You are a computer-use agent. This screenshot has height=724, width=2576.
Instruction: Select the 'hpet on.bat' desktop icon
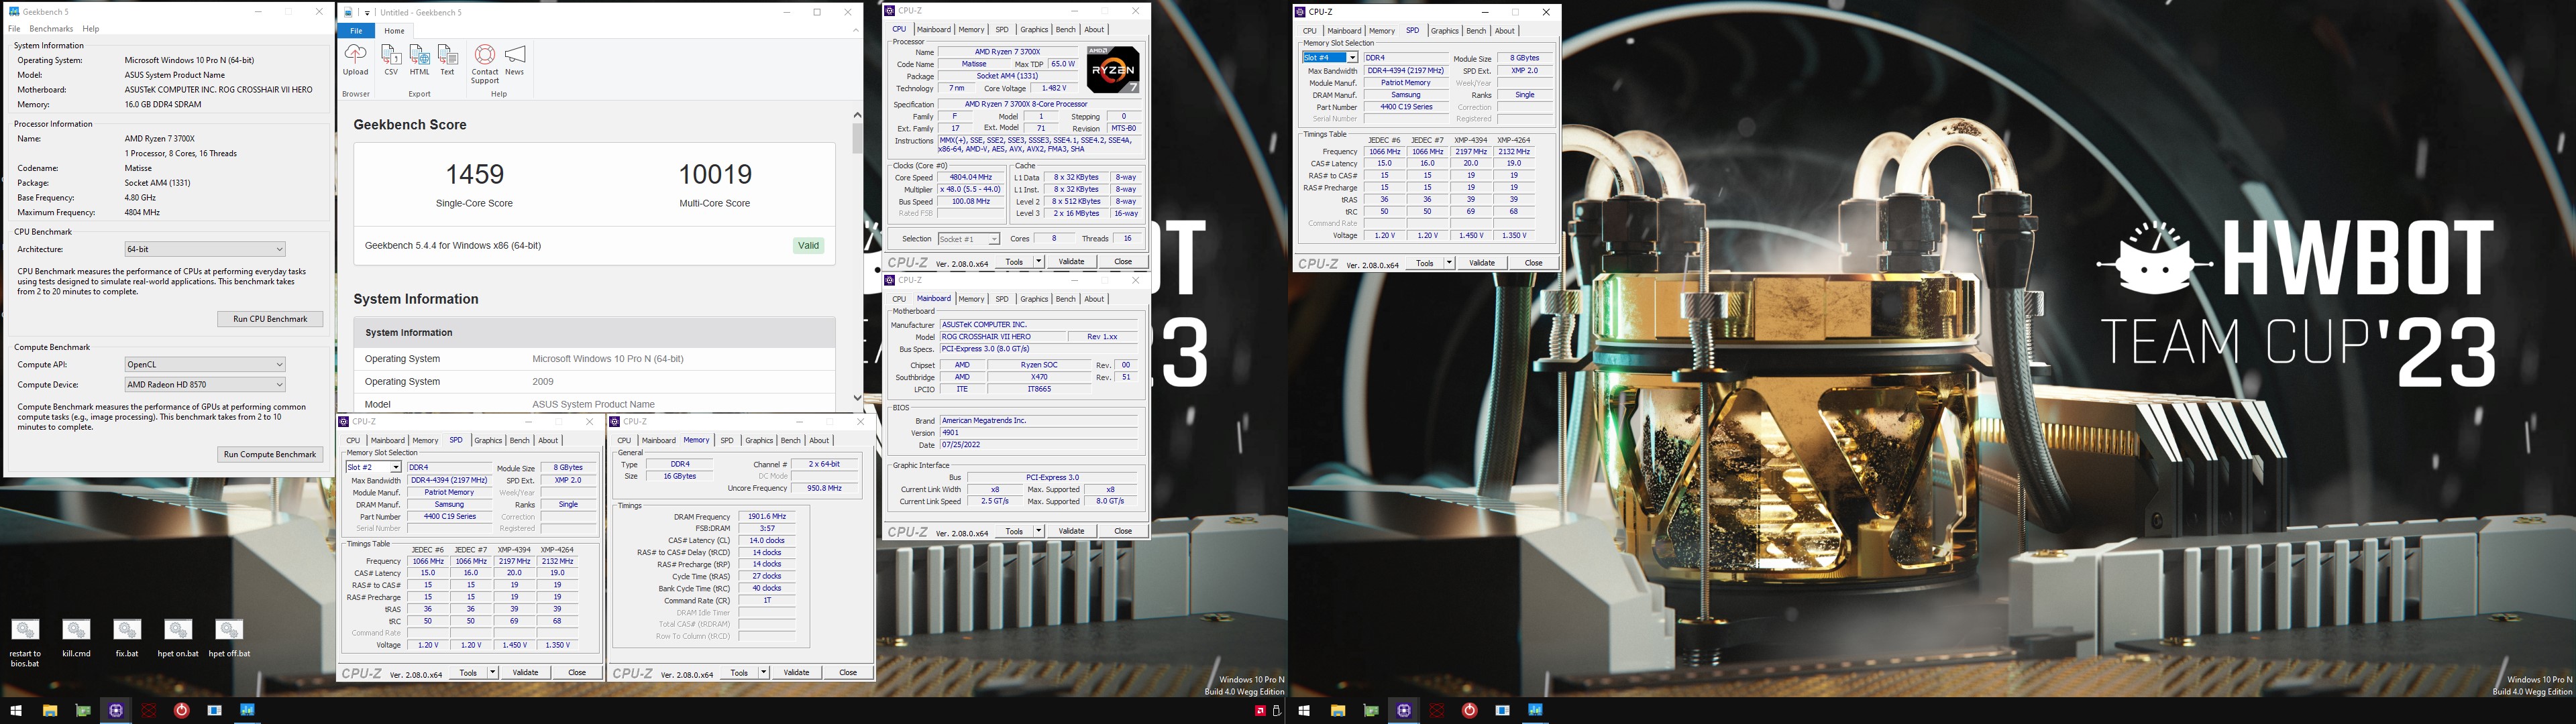[x=178, y=637]
